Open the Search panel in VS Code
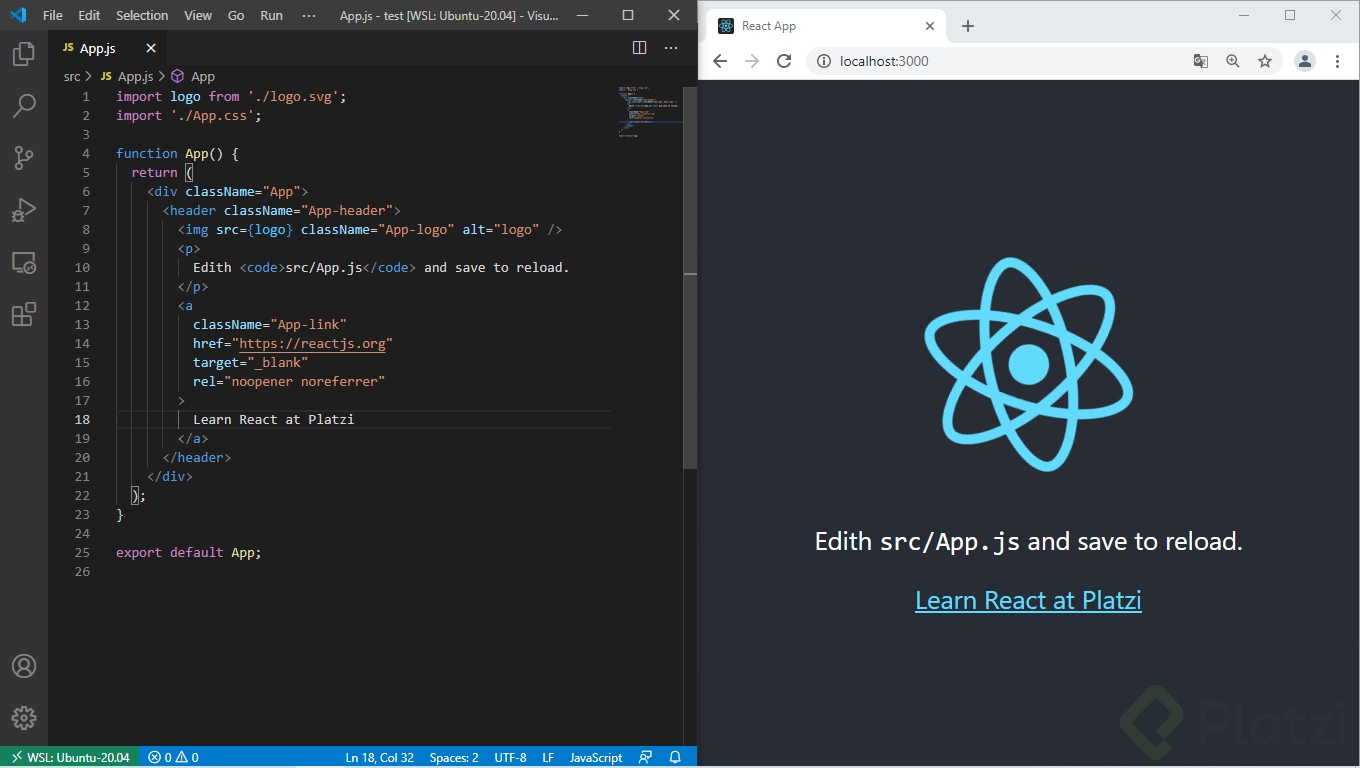This screenshot has width=1360, height=768. (x=23, y=105)
